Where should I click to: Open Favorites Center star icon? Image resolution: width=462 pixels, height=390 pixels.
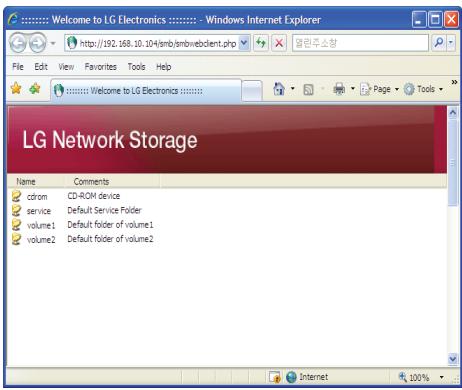(x=16, y=89)
